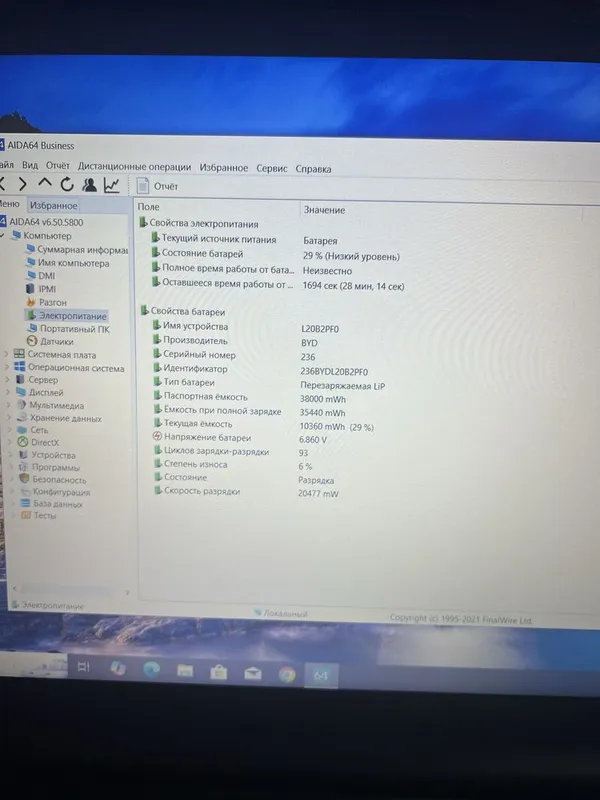The height and width of the screenshot is (800, 600).
Task: Select the Оставшееся время работы row
Action: (278, 285)
